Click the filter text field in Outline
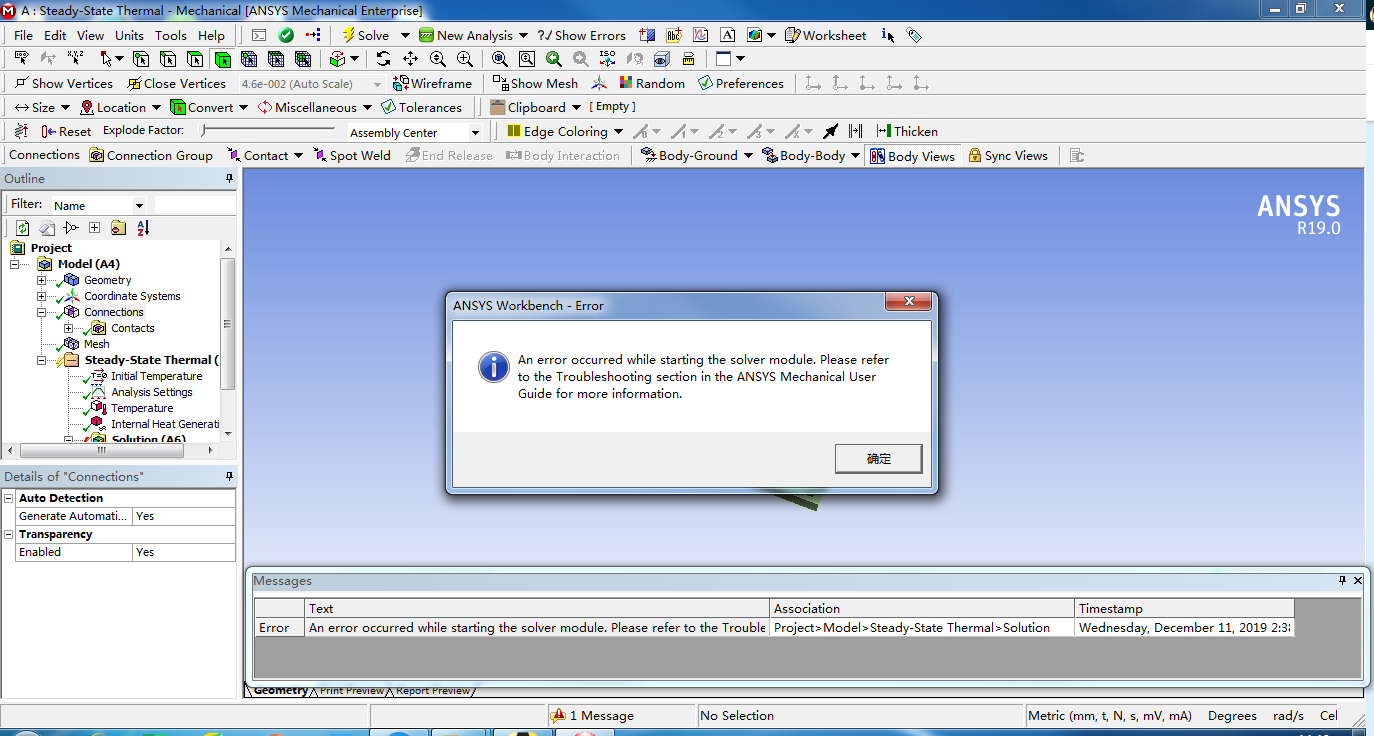 tap(195, 205)
